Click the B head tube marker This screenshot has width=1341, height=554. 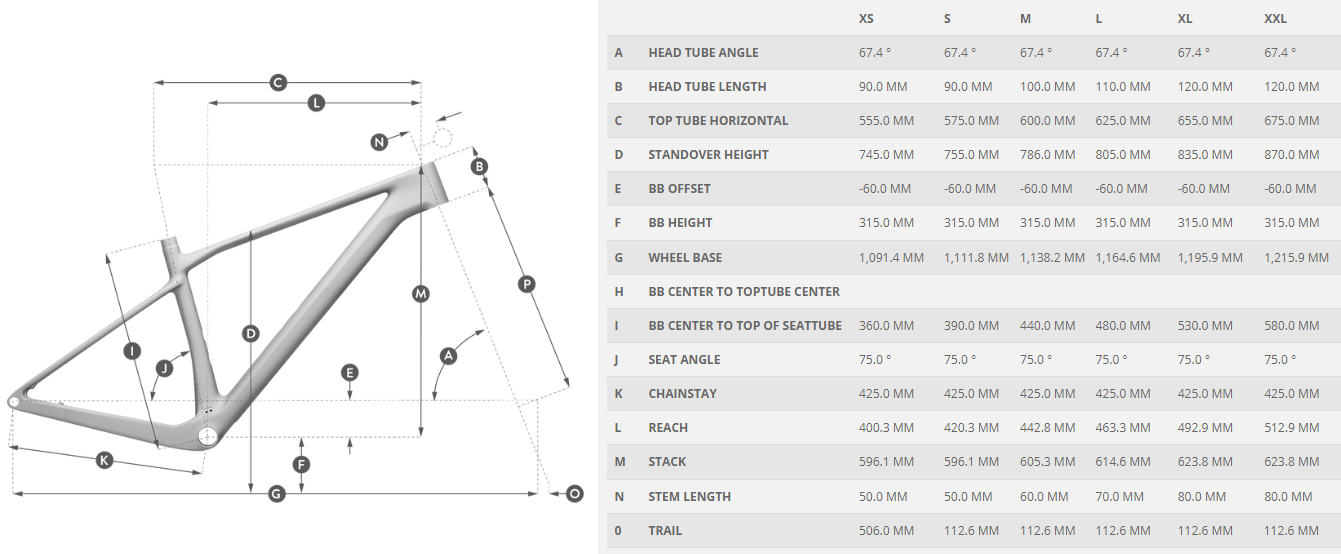(479, 166)
